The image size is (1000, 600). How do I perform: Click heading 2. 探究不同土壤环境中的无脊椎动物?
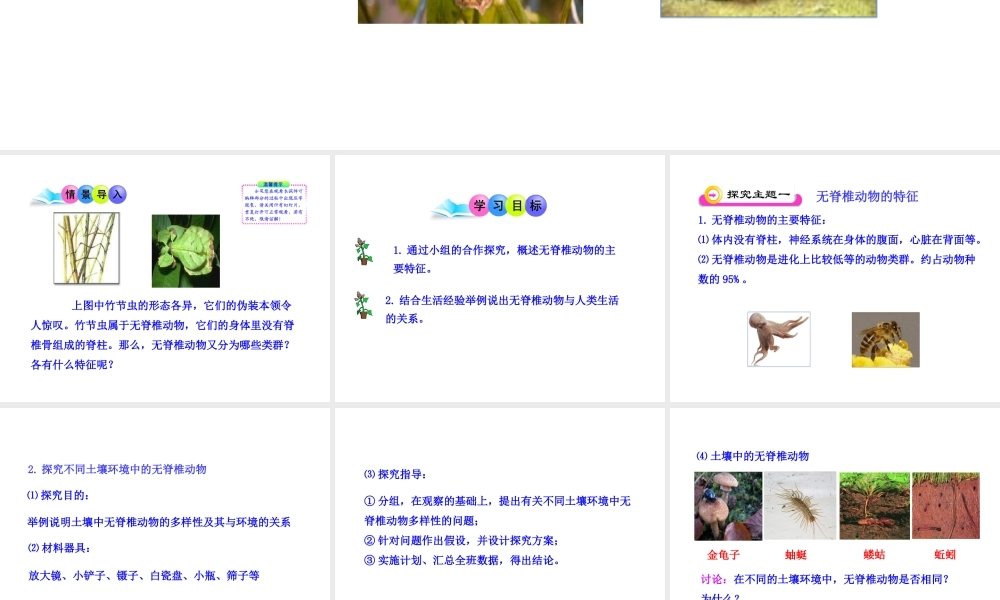(x=117, y=469)
